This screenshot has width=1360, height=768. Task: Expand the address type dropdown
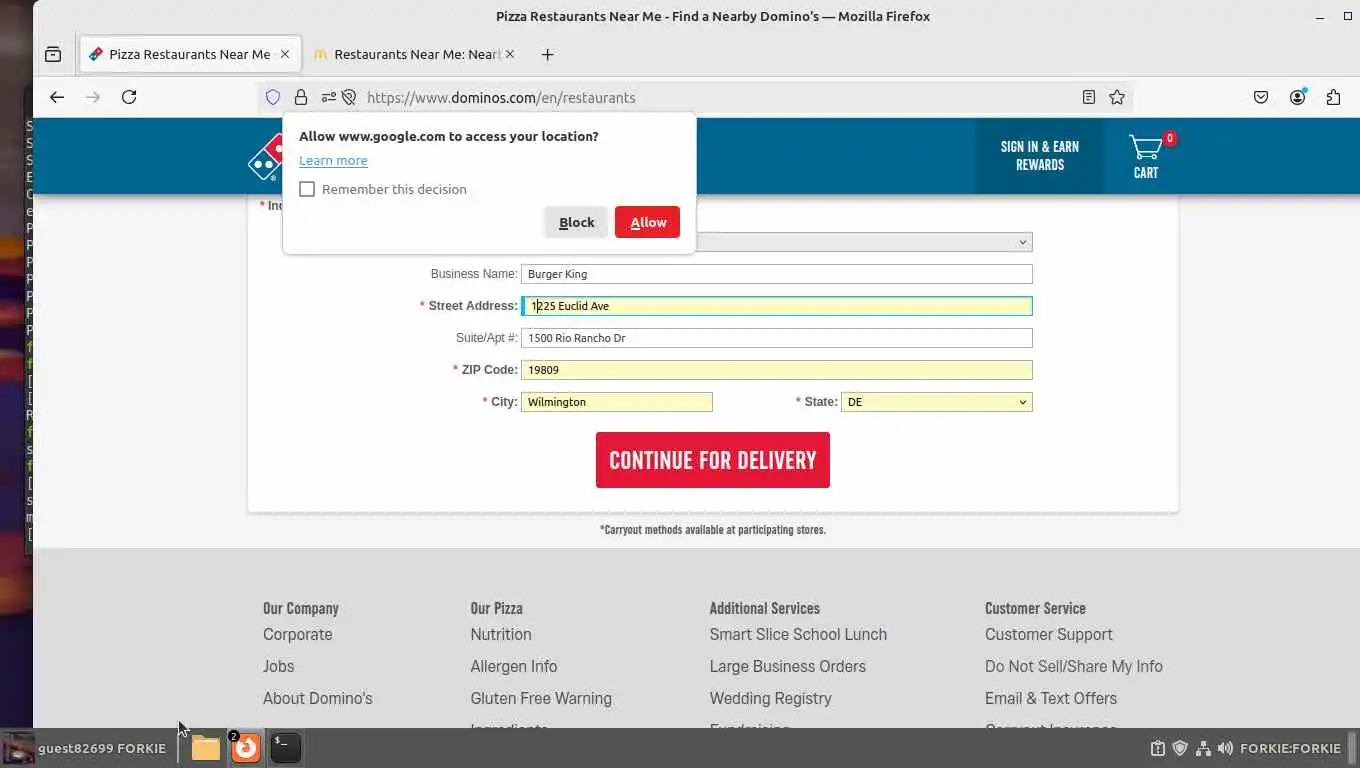pos(864,242)
